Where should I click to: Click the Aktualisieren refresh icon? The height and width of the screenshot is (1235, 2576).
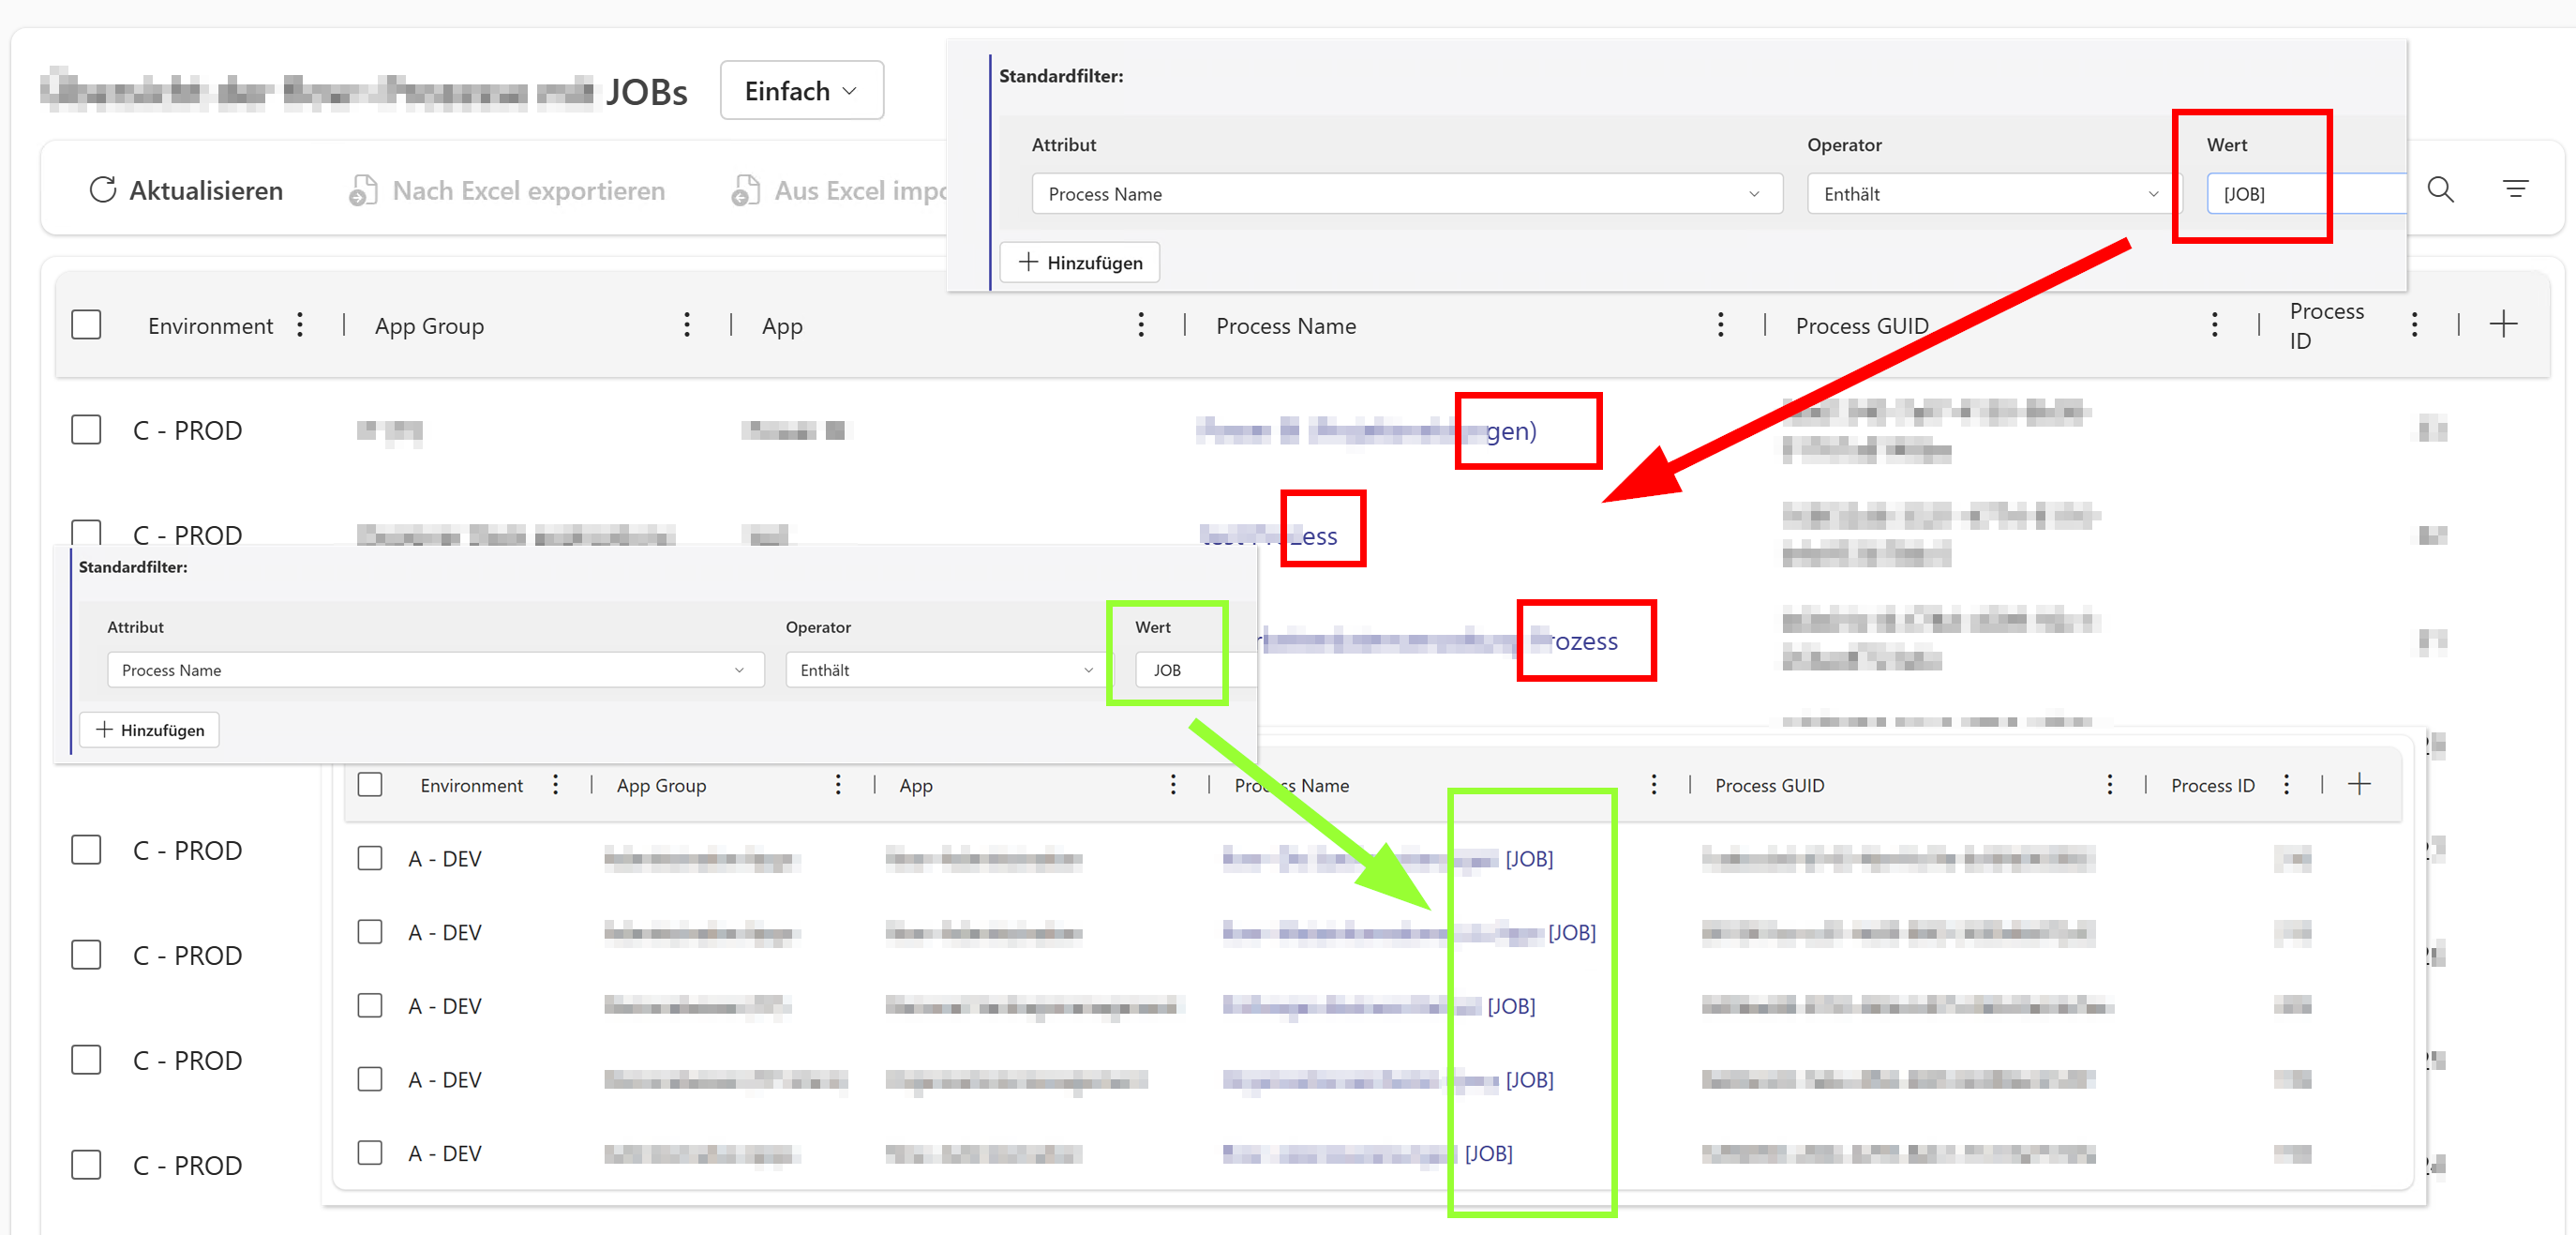click(103, 190)
